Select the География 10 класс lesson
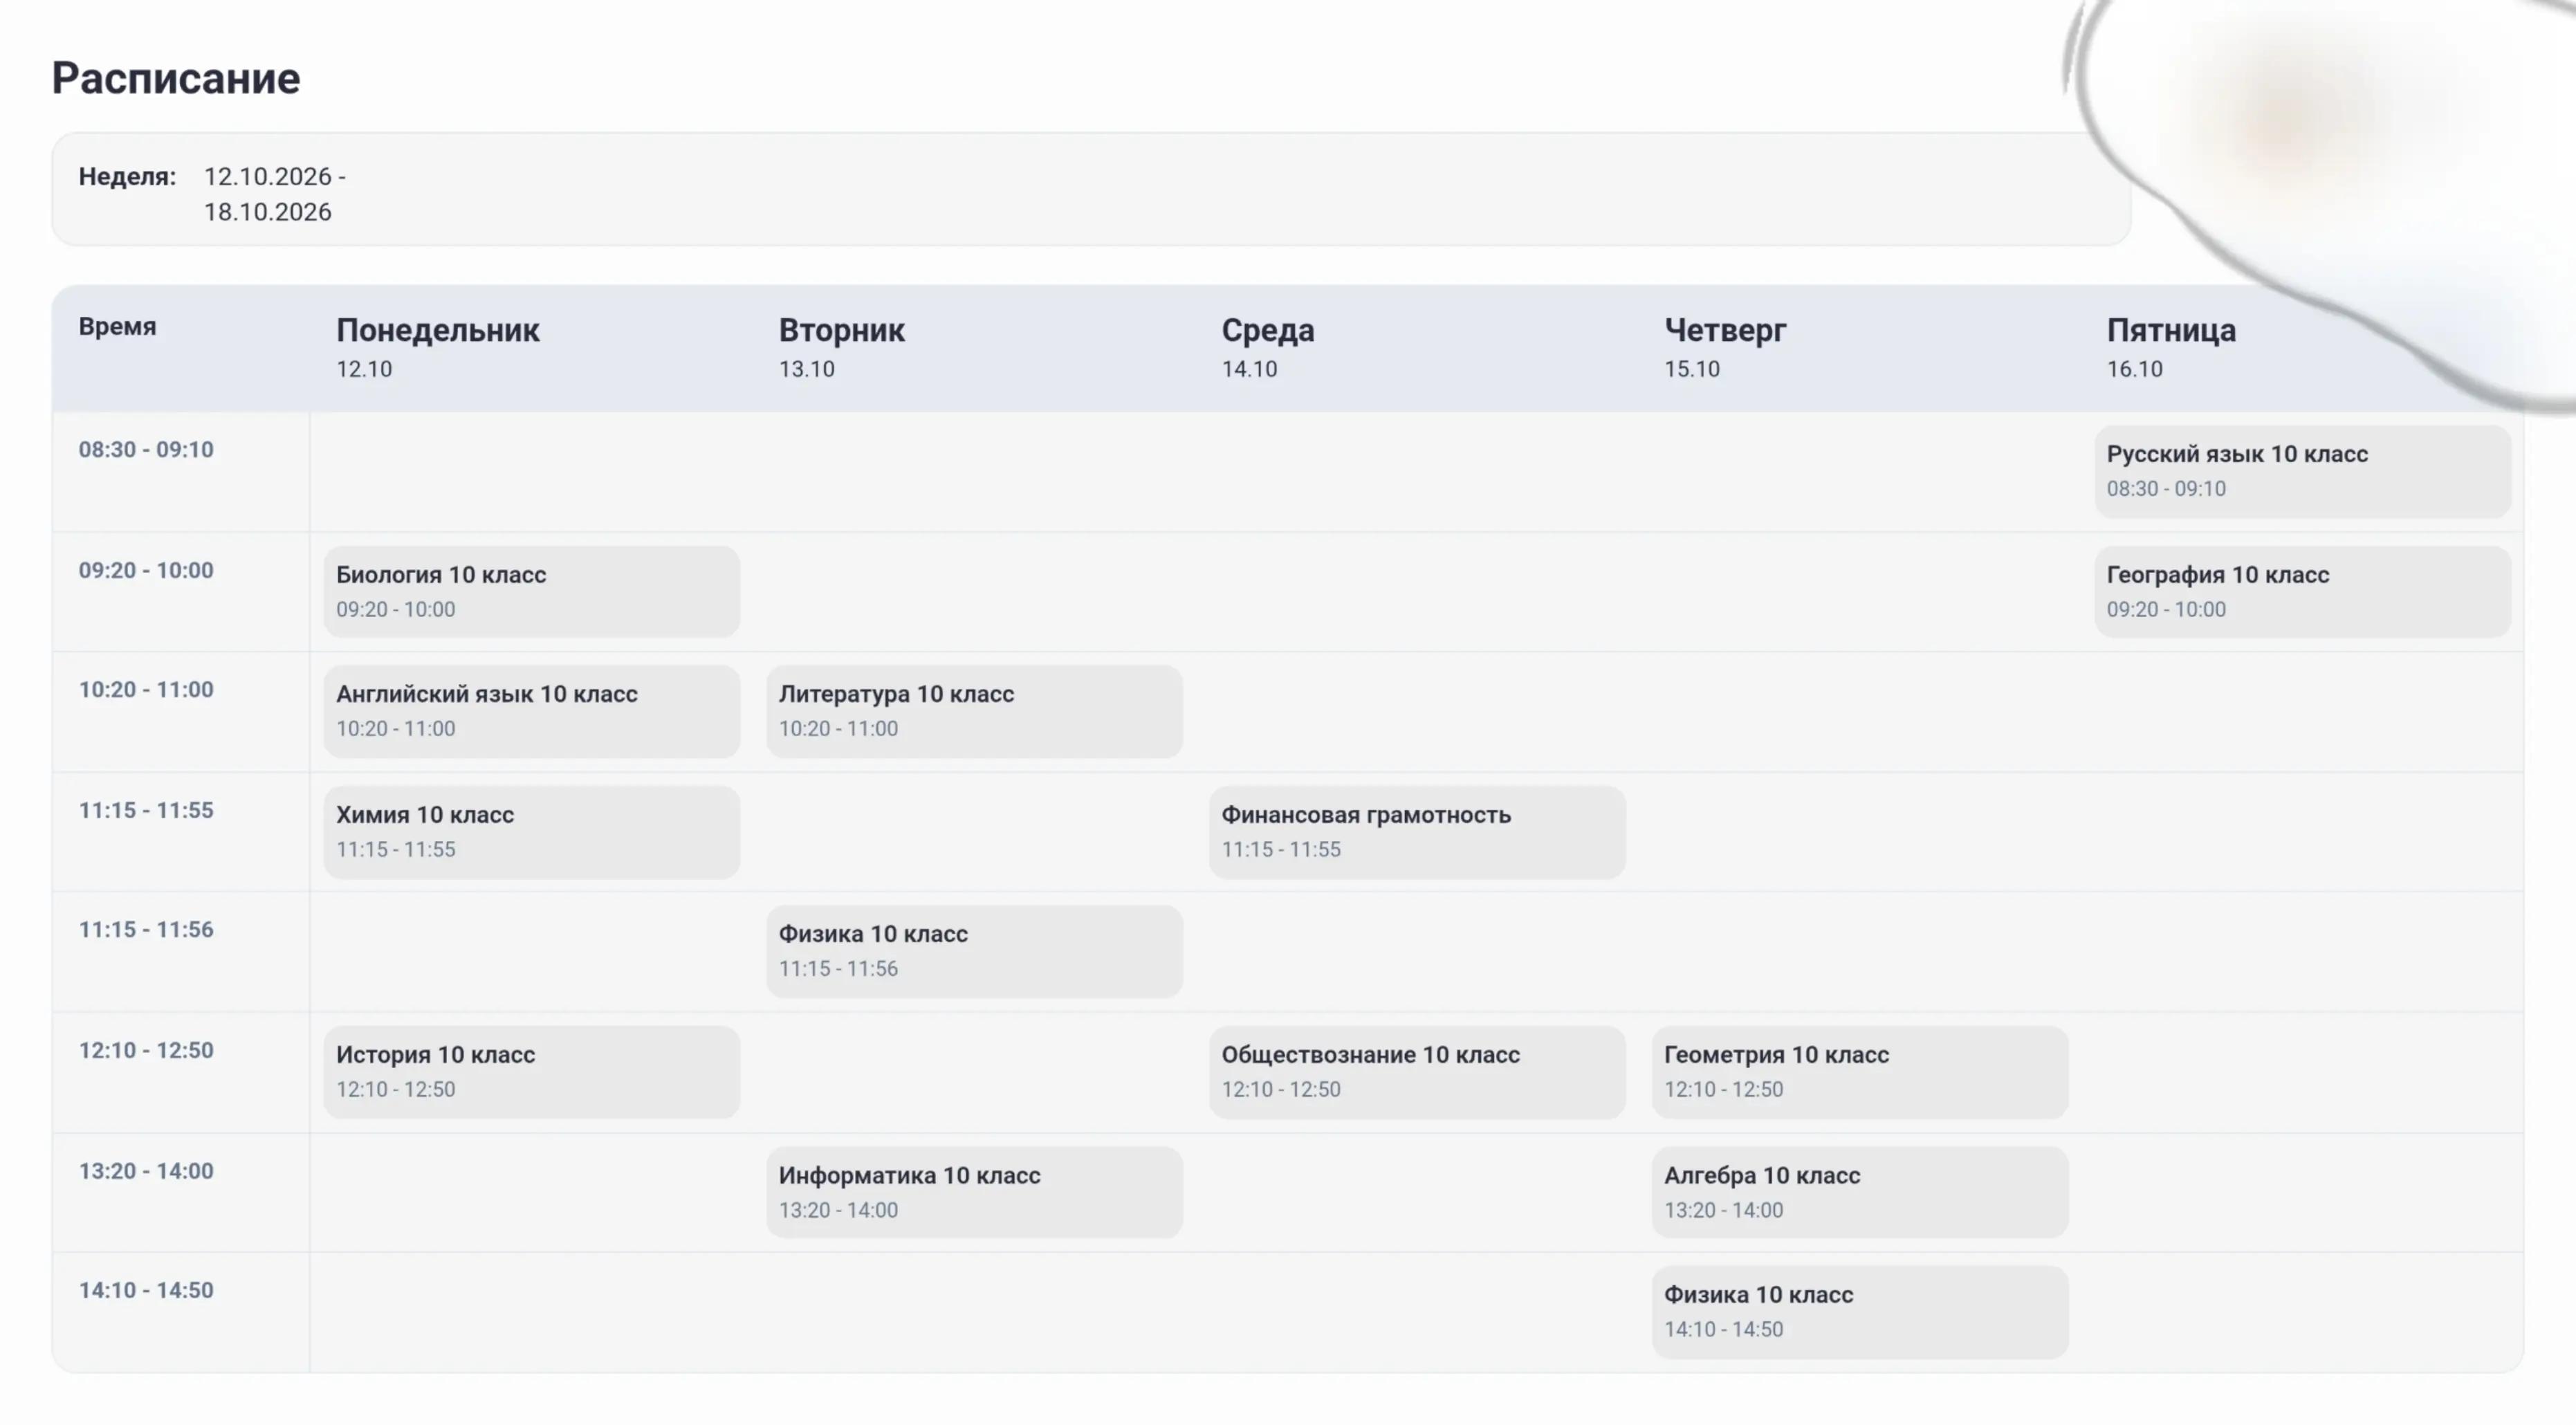The height and width of the screenshot is (1425, 2576). pos(2303,591)
